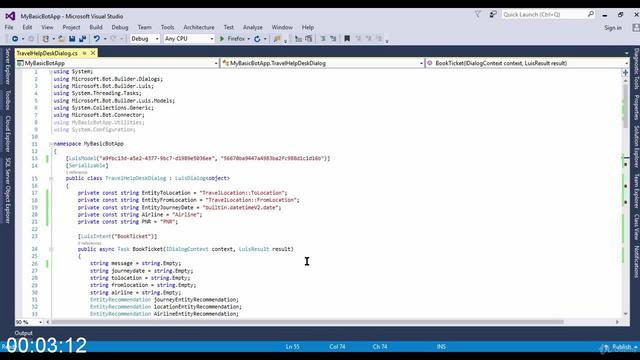Open the Server Explorer side tab
Screen dimensions: 640x360
point(7,66)
